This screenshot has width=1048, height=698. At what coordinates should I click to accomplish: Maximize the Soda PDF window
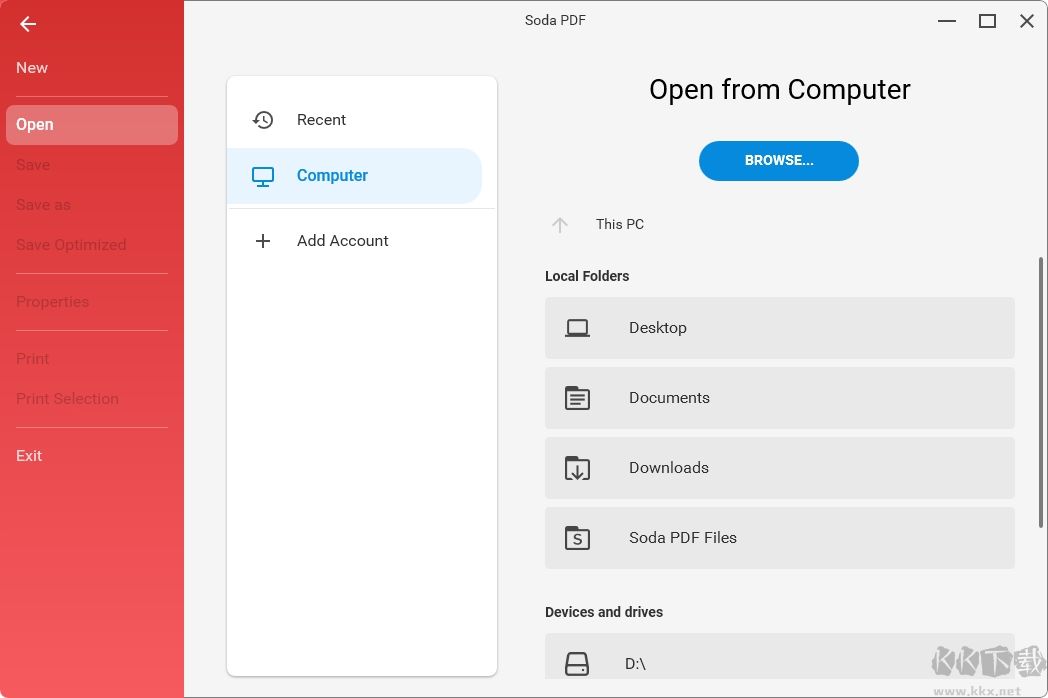point(987,21)
